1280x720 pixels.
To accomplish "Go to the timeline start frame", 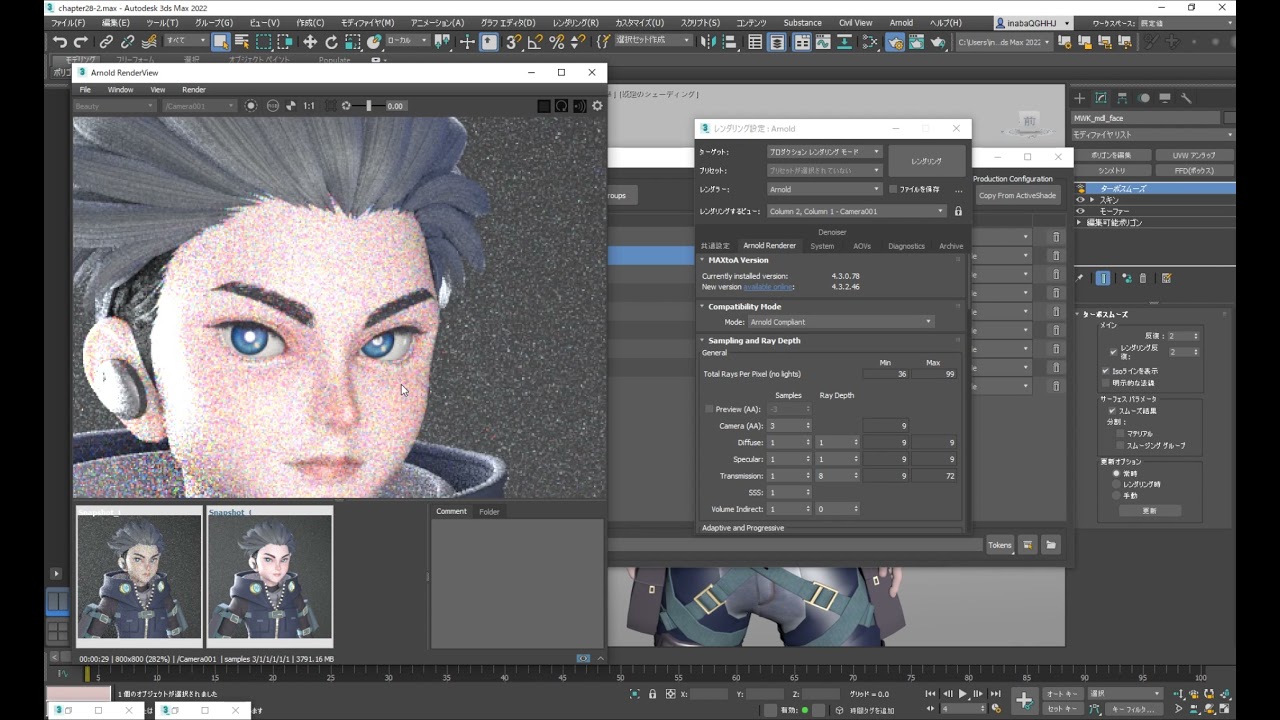I will (931, 694).
